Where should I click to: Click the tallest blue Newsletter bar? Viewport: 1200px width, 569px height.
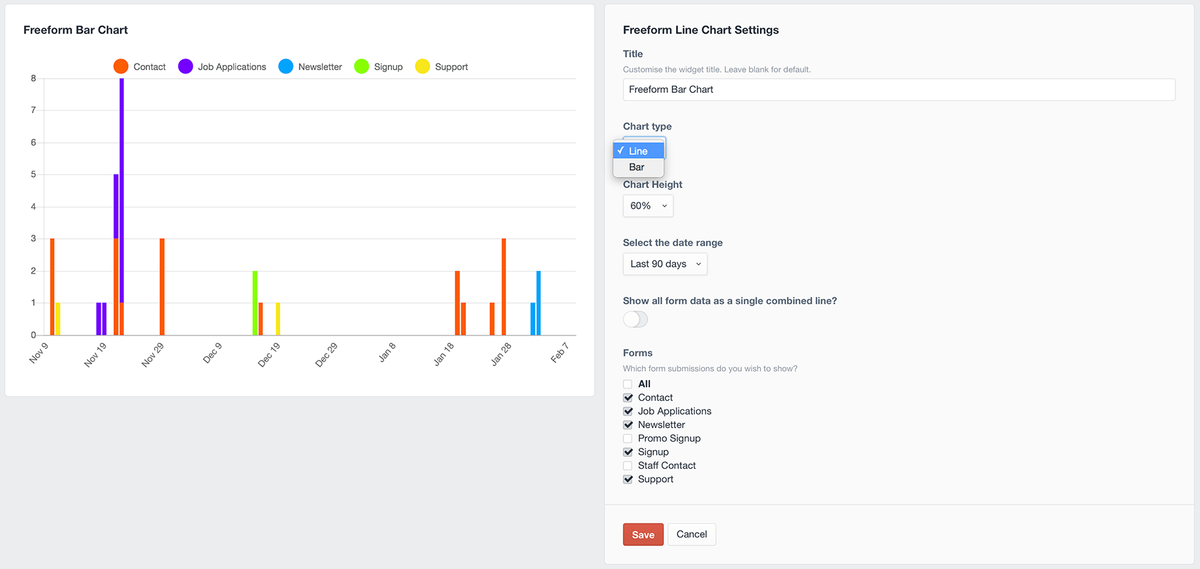539,303
